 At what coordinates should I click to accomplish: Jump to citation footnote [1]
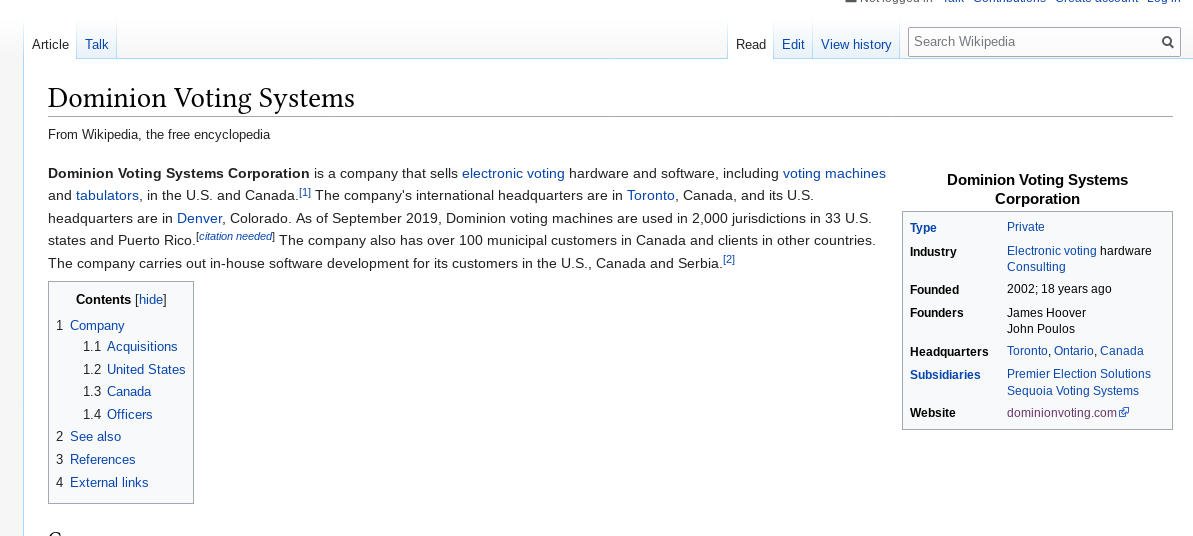(304, 192)
